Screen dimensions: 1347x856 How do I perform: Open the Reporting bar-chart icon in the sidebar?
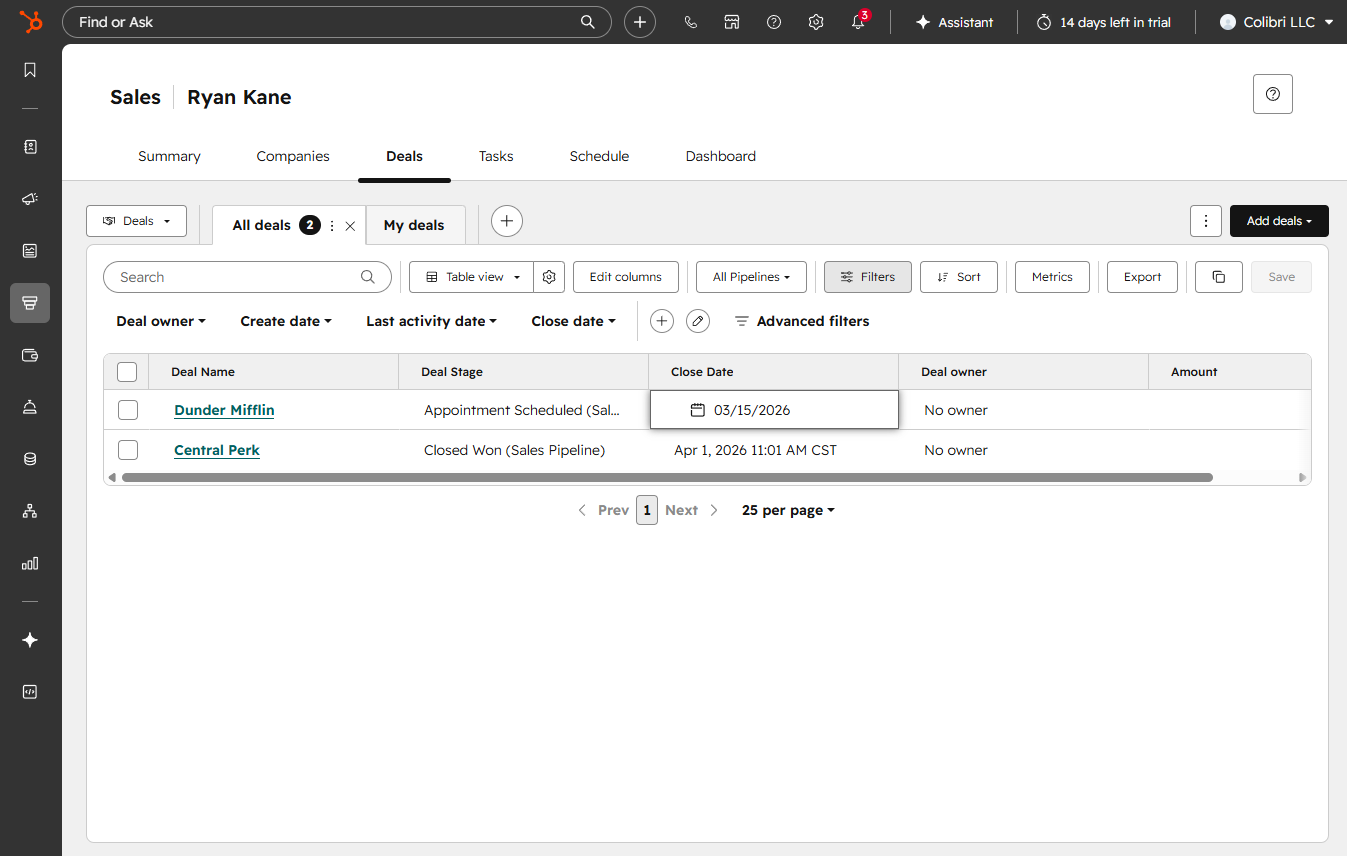point(29,563)
